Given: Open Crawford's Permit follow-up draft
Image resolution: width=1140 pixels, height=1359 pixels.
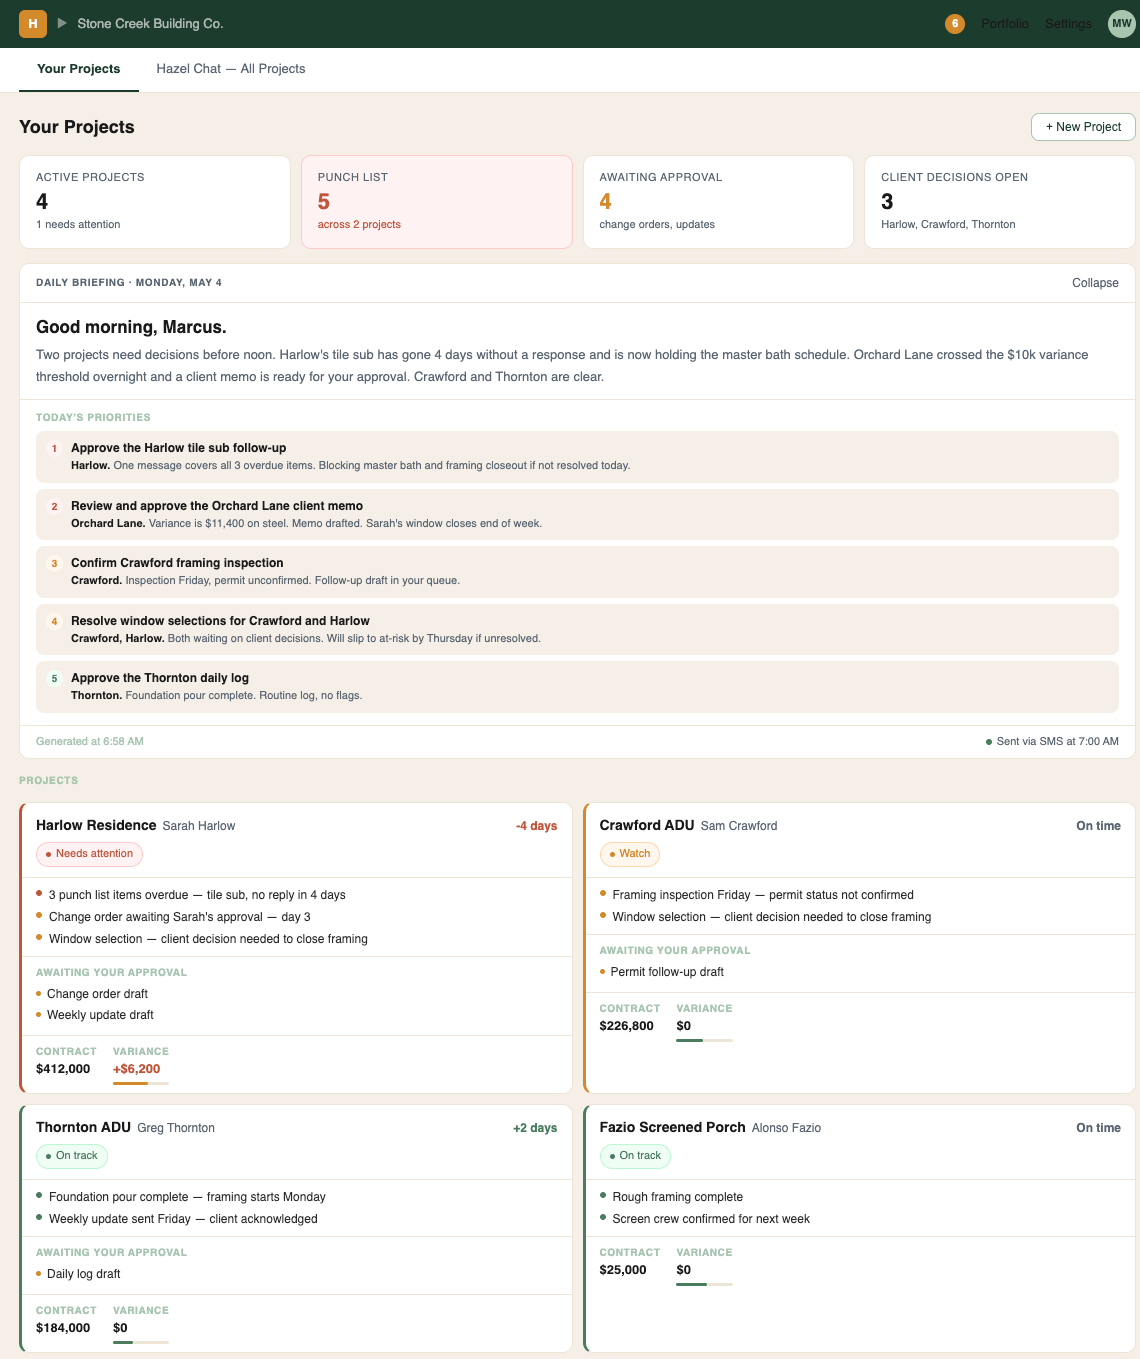Looking at the screenshot, I should click(x=667, y=972).
